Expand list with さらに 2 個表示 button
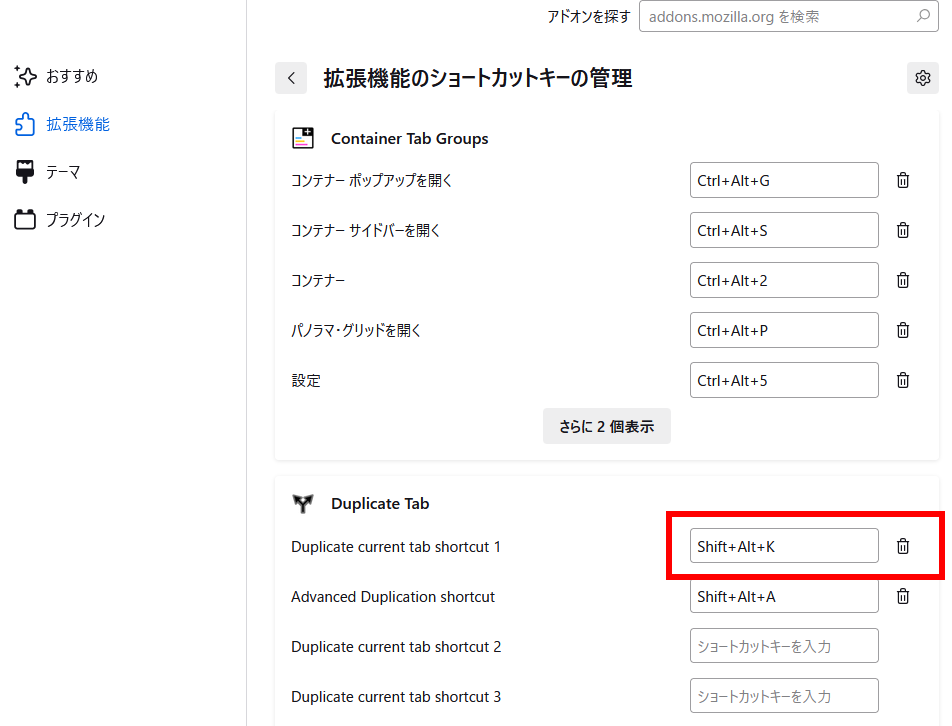Image resolution: width=952 pixels, height=726 pixels. click(607, 426)
